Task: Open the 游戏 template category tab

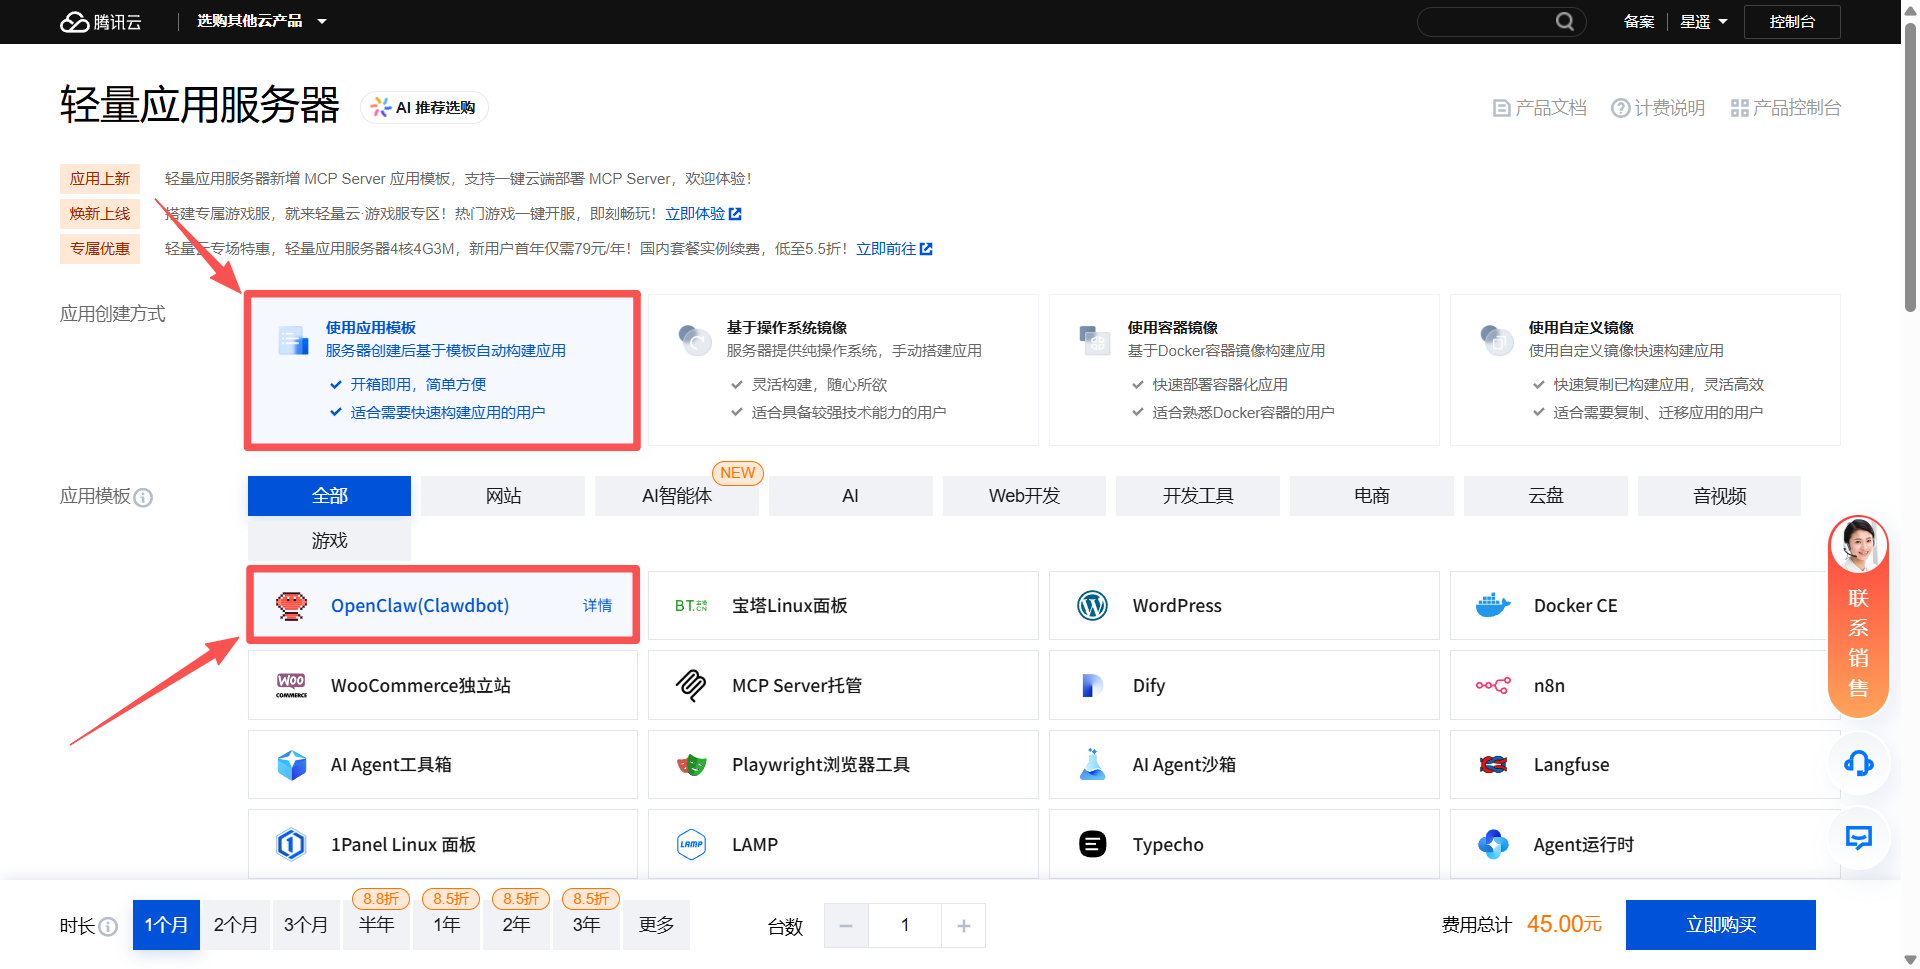Action: (329, 541)
